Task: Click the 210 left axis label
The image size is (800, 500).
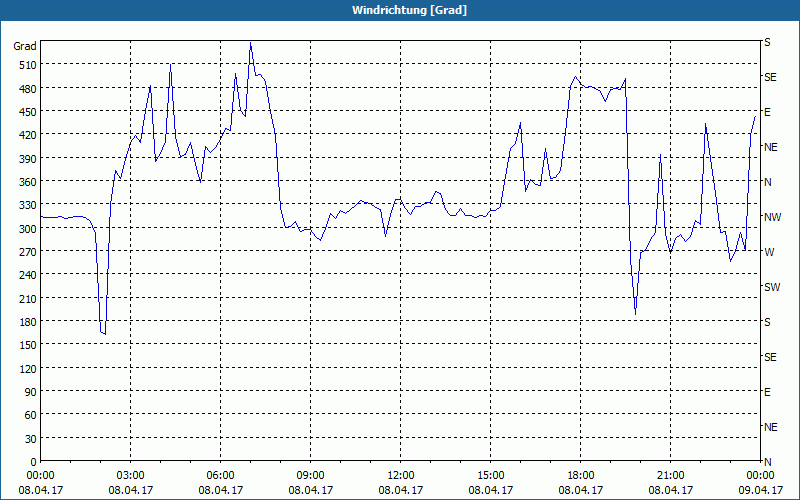Action: tap(28, 298)
